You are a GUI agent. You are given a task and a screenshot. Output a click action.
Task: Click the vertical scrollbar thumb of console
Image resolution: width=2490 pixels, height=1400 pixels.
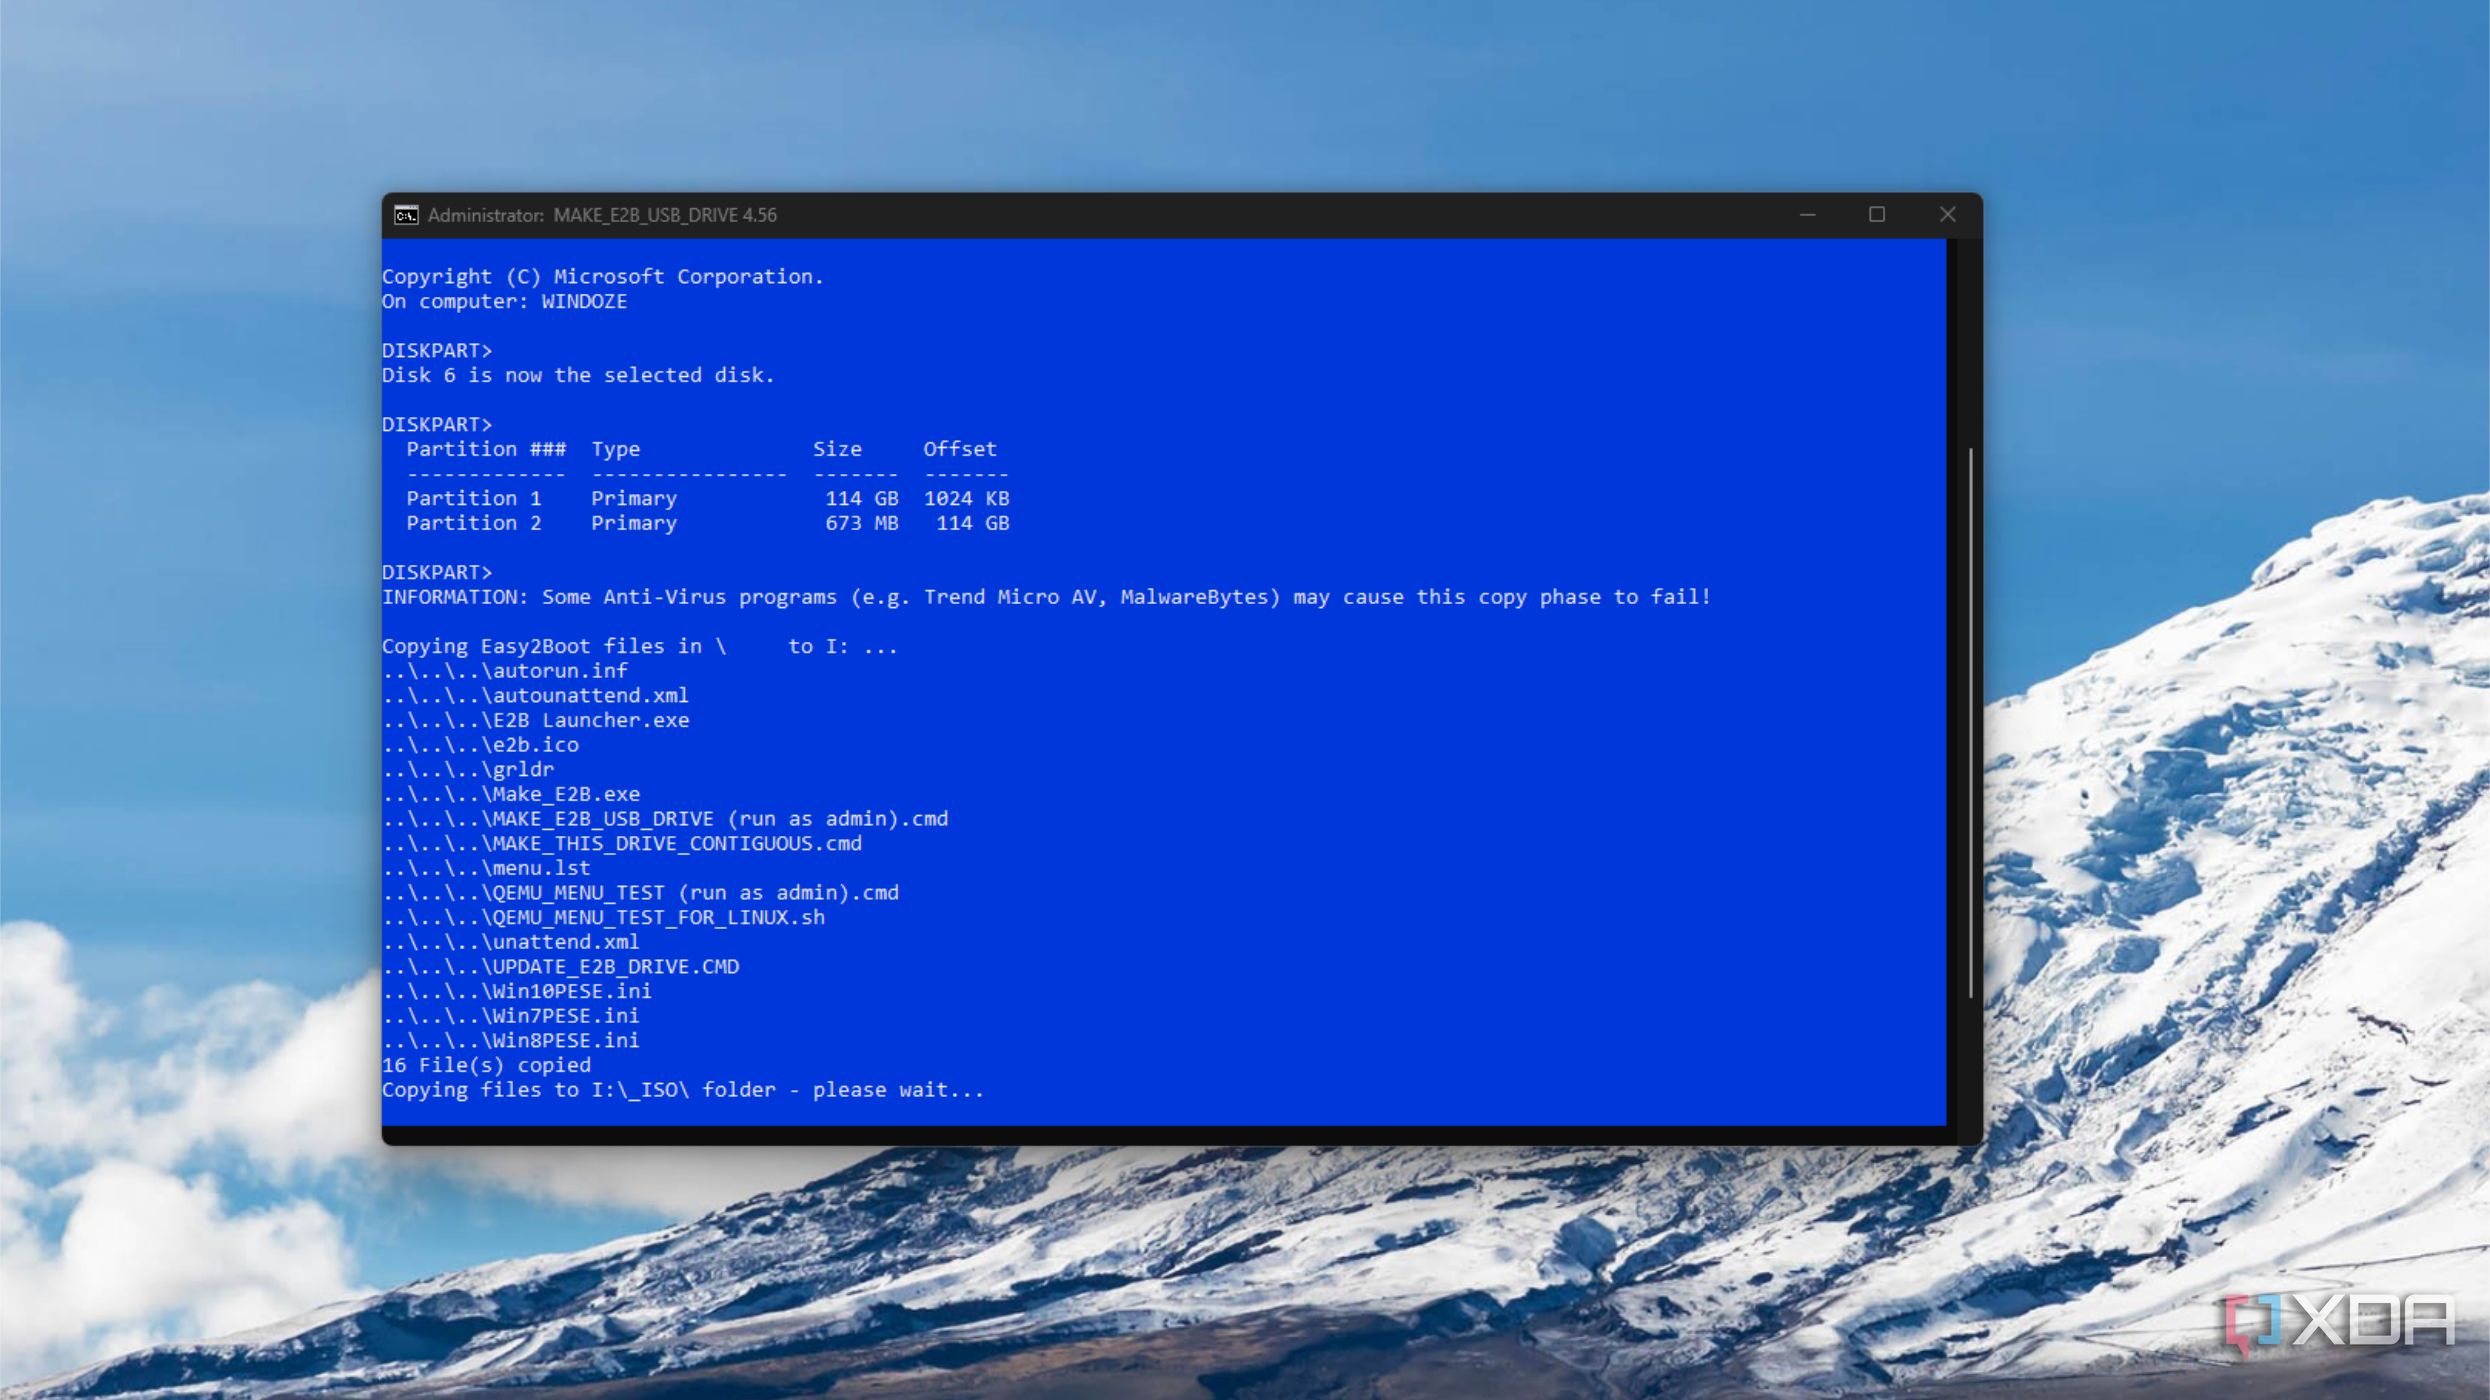tap(1970, 722)
